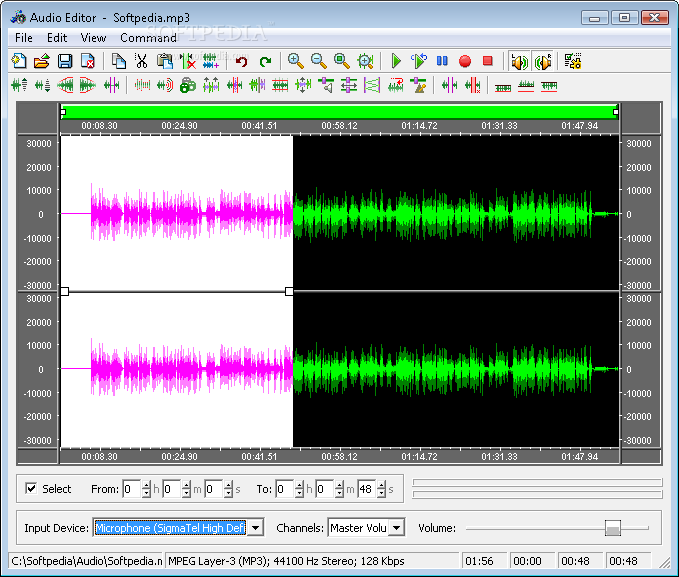Apply the fade in effect icon
This screenshot has width=679, height=577.
pos(65,85)
